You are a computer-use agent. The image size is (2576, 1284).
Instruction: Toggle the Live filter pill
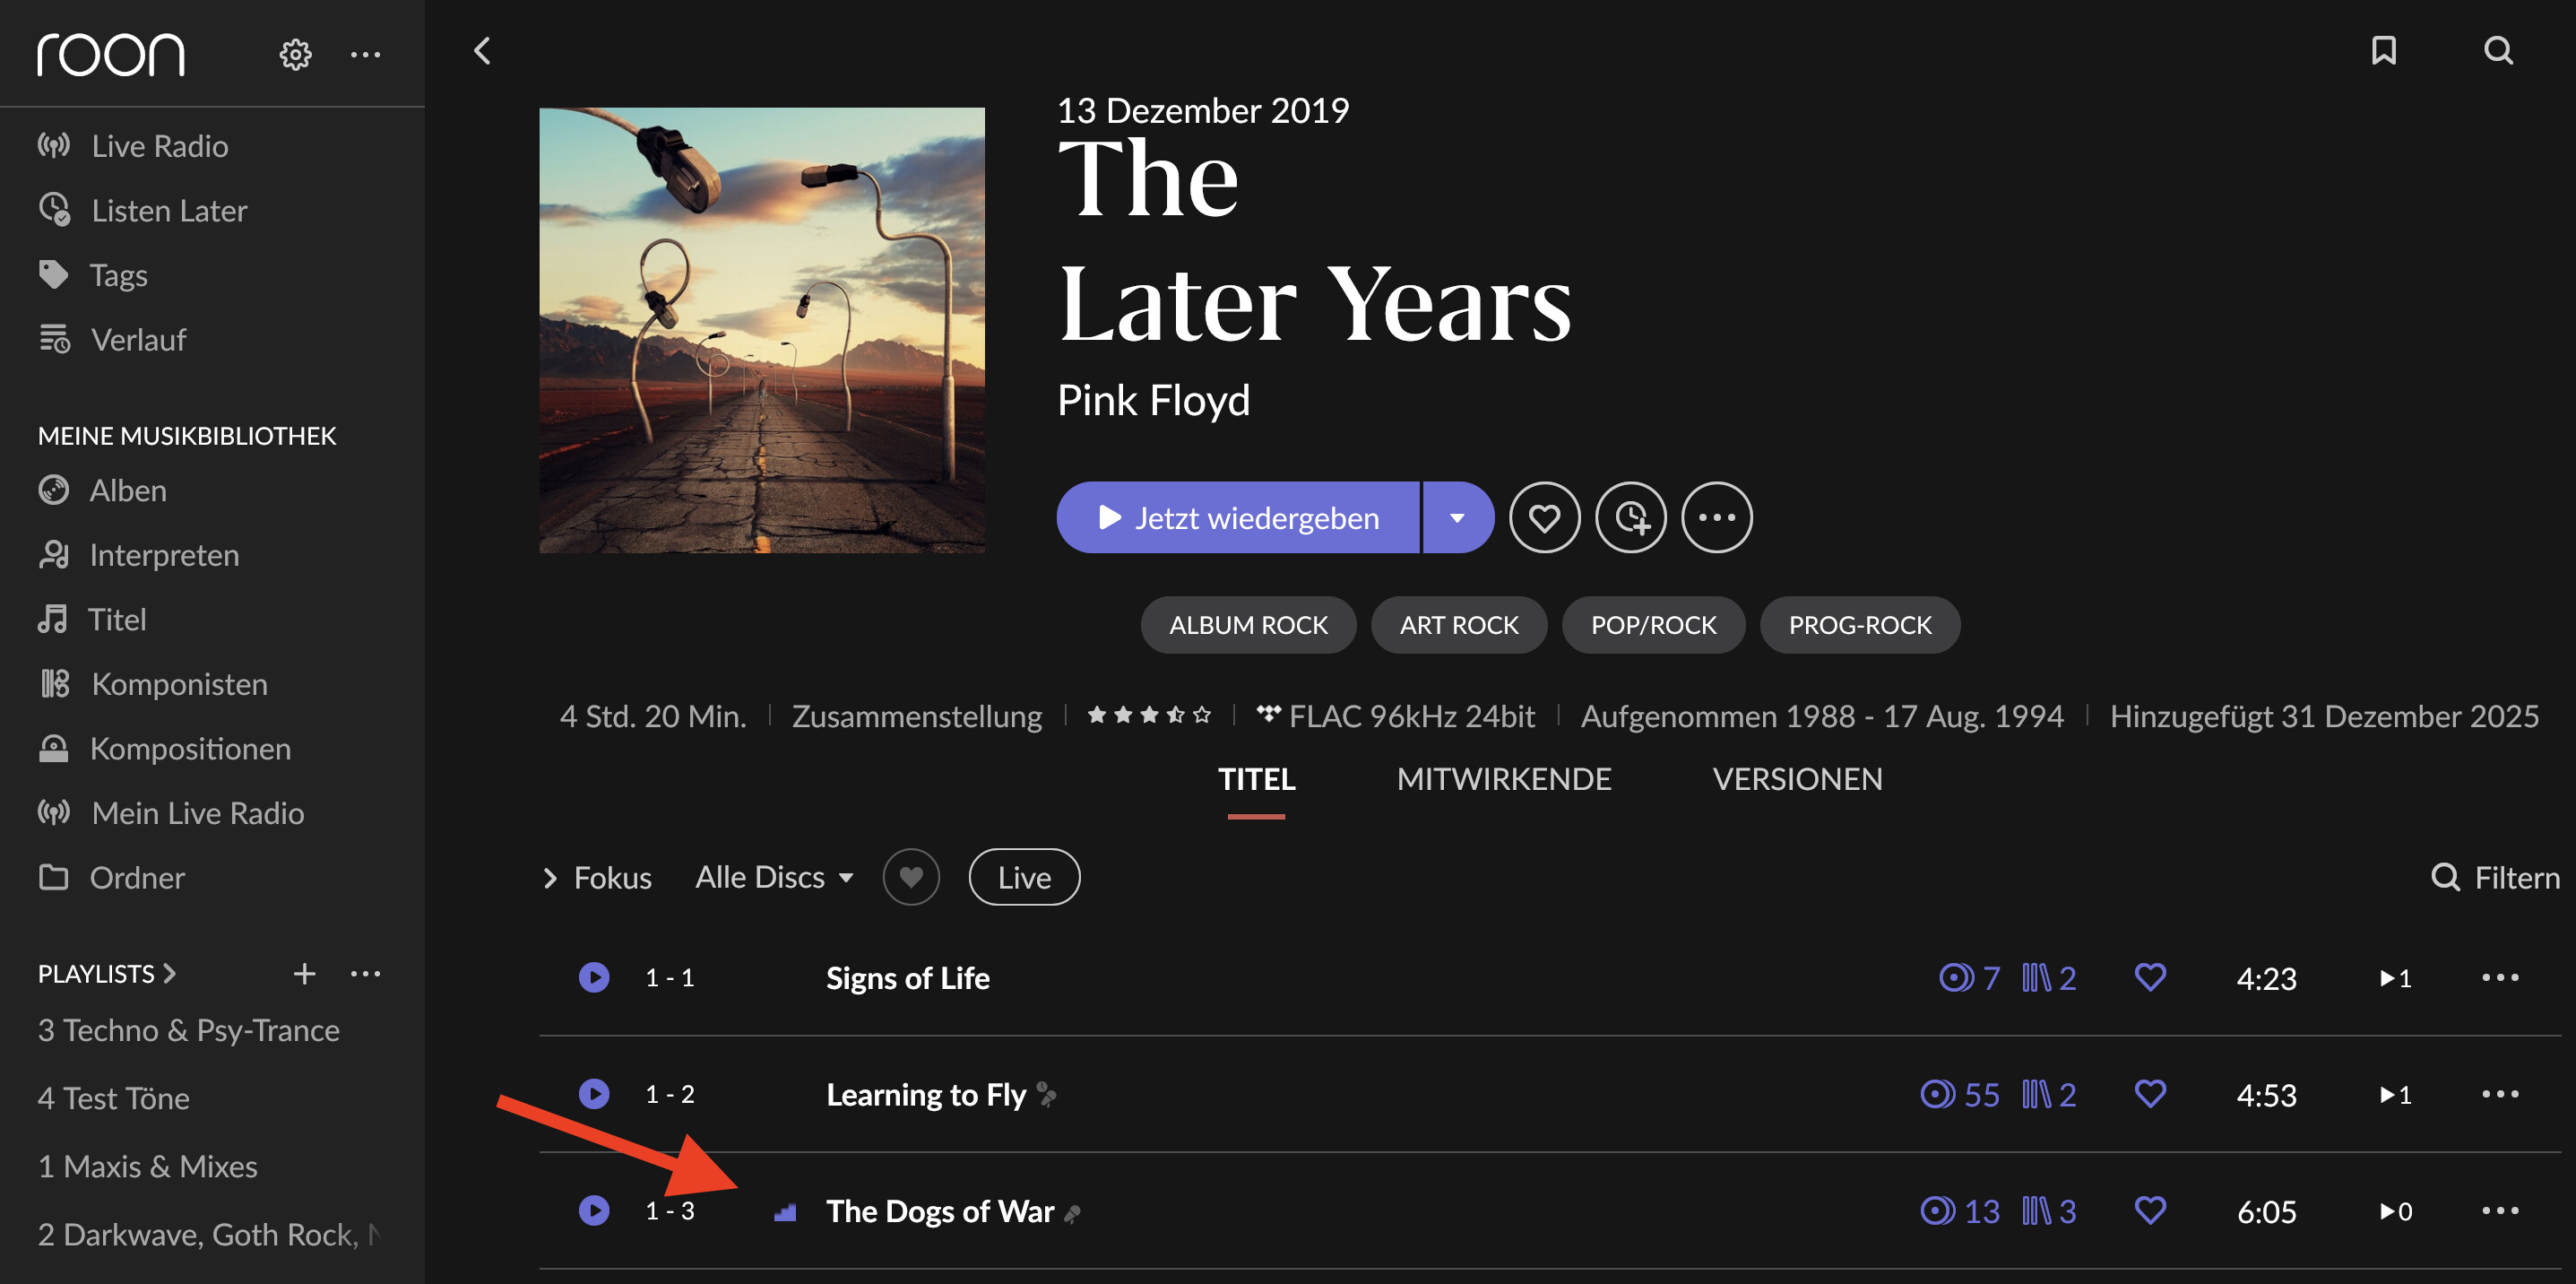tap(1024, 877)
